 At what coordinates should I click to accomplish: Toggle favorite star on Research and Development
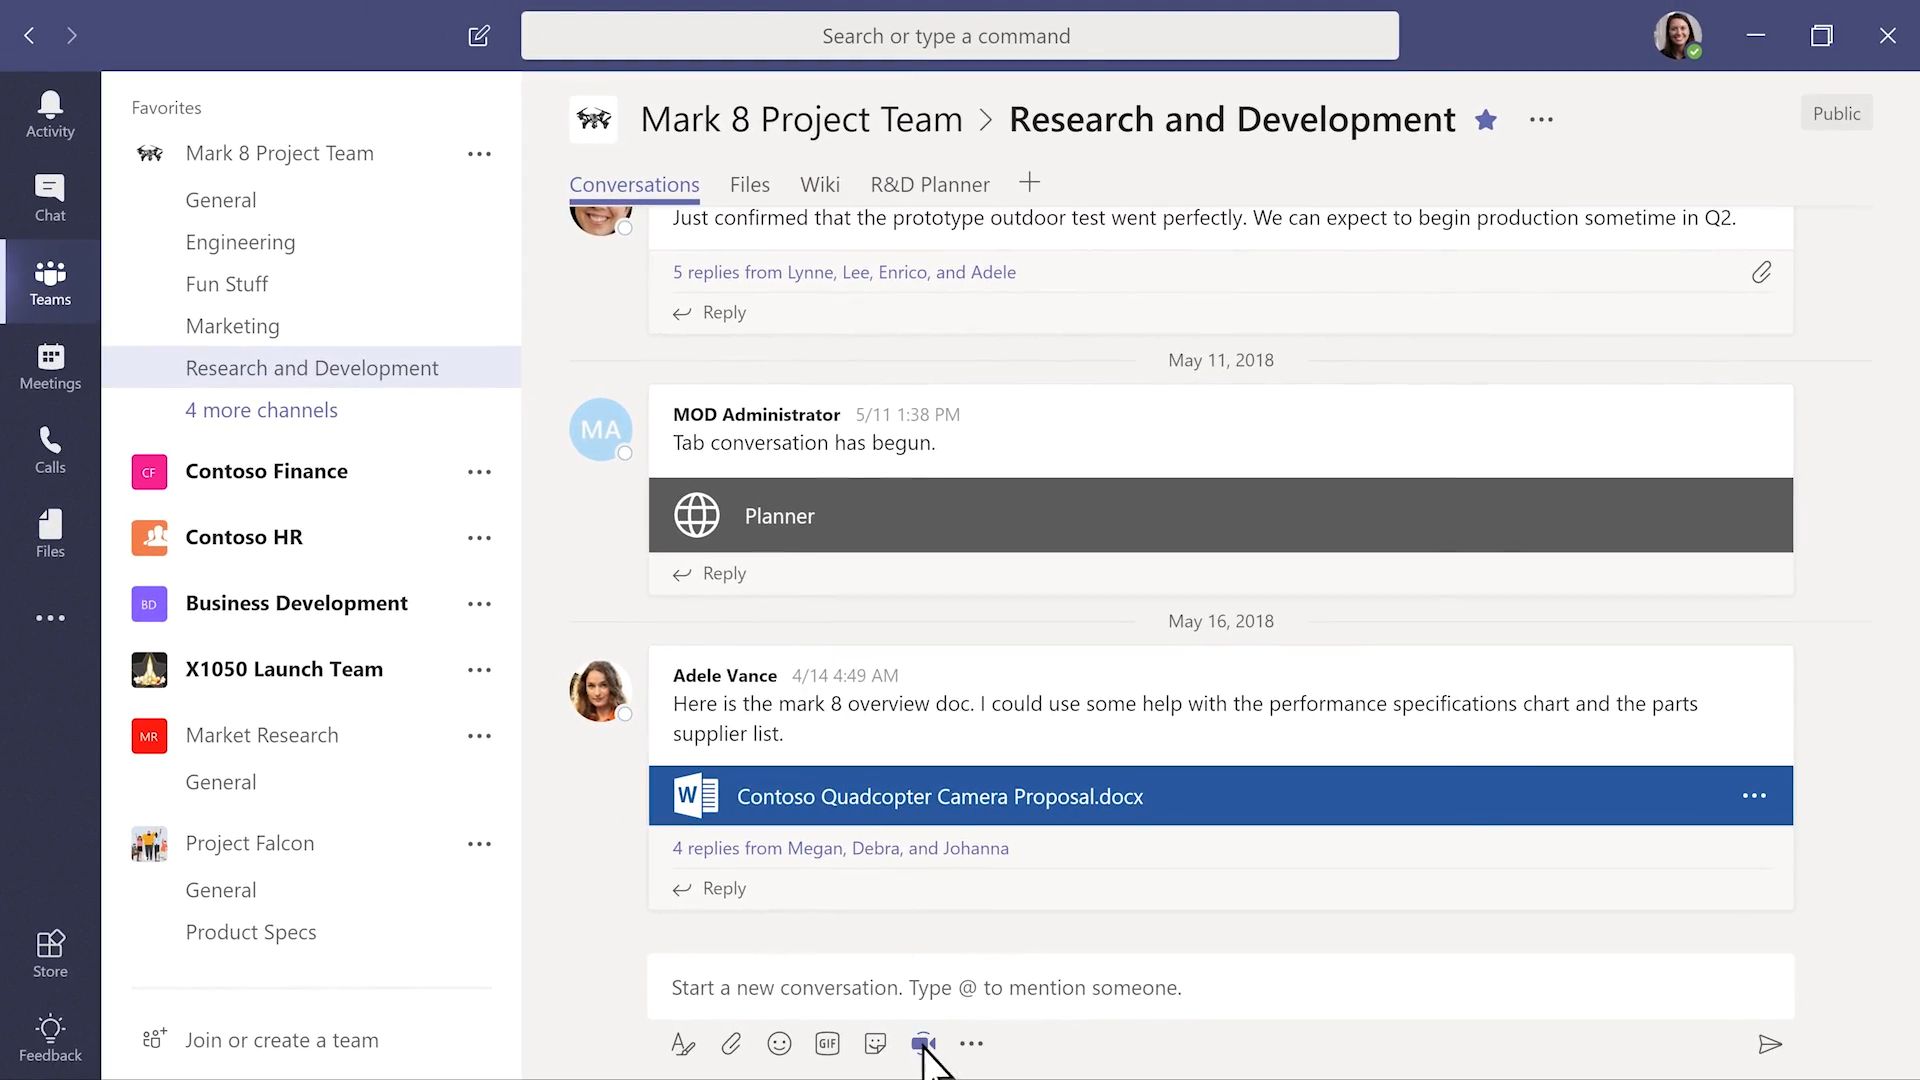tap(1486, 119)
